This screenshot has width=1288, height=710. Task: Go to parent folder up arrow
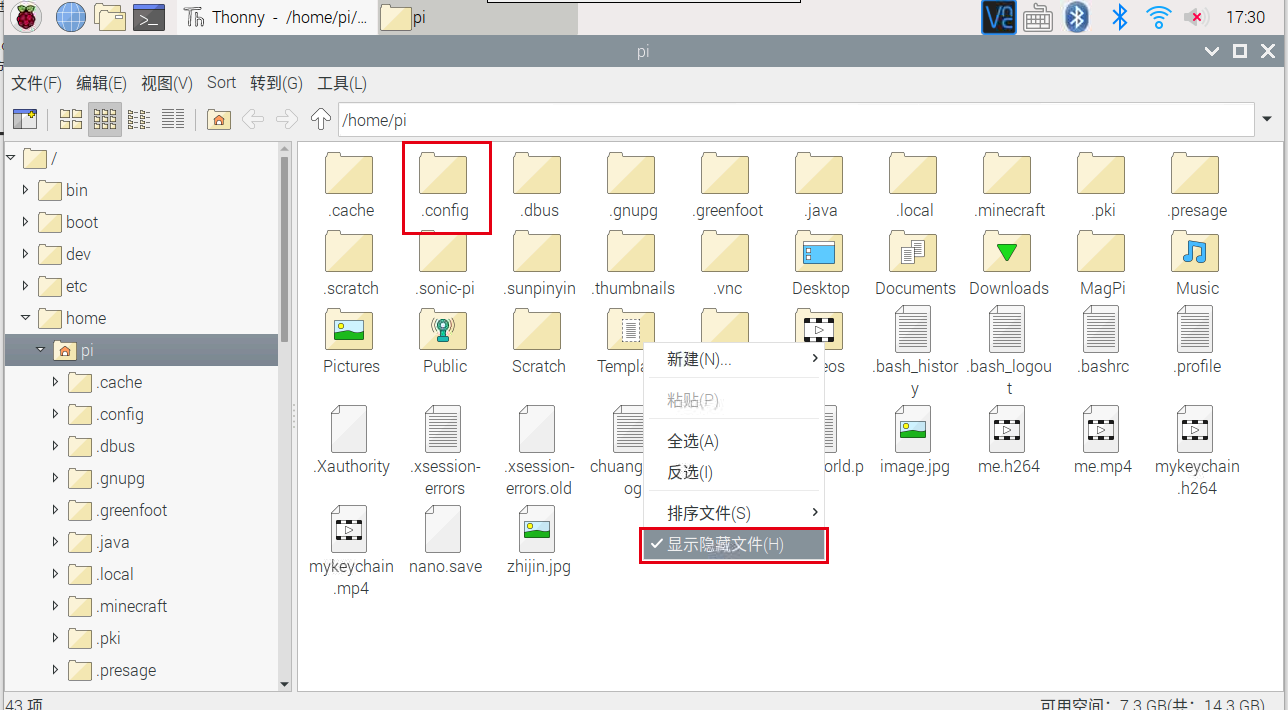(321, 120)
